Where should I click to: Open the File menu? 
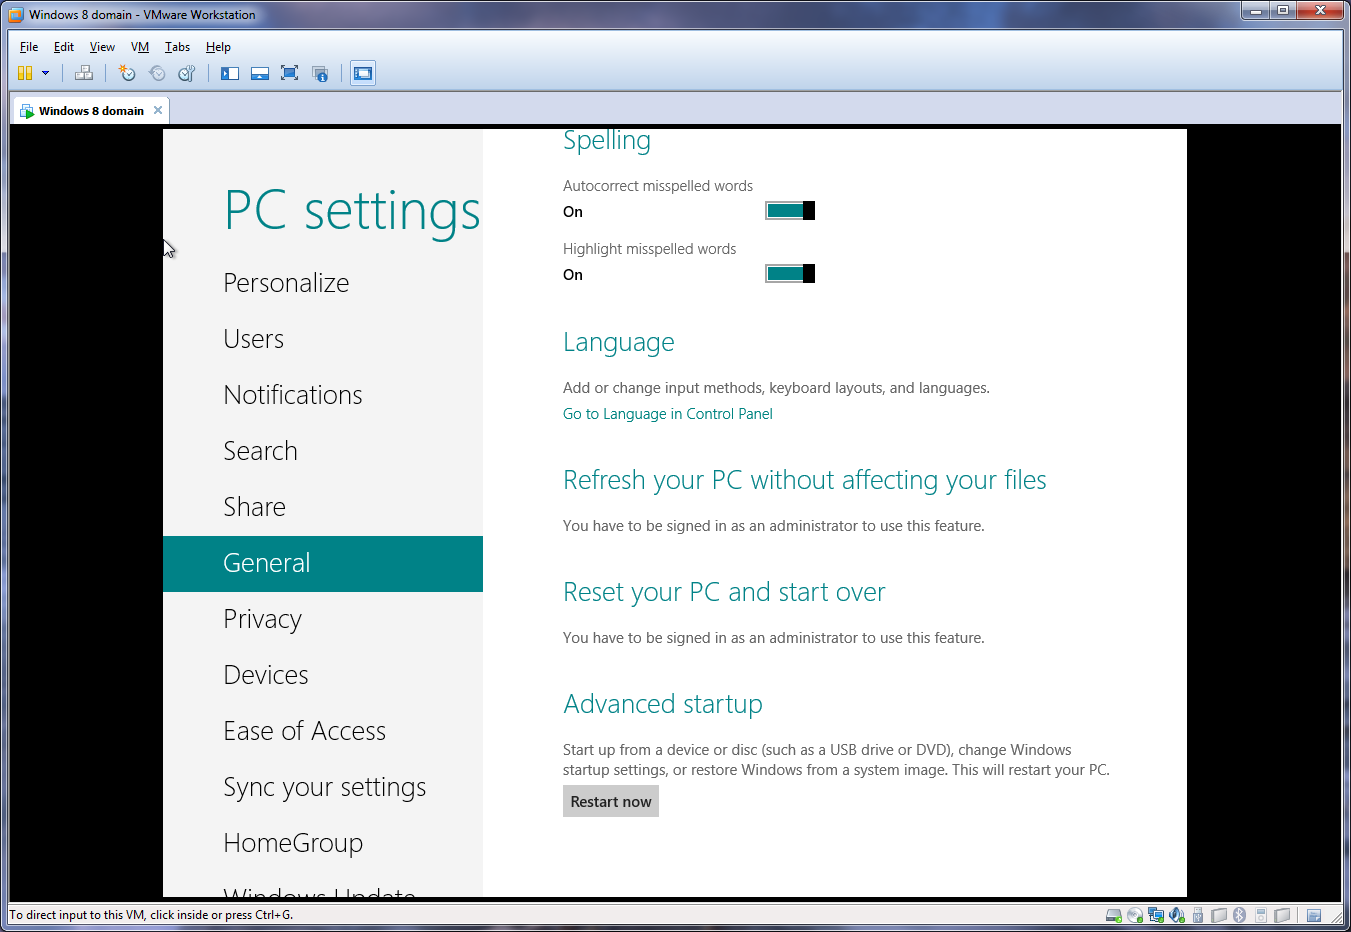pos(29,47)
